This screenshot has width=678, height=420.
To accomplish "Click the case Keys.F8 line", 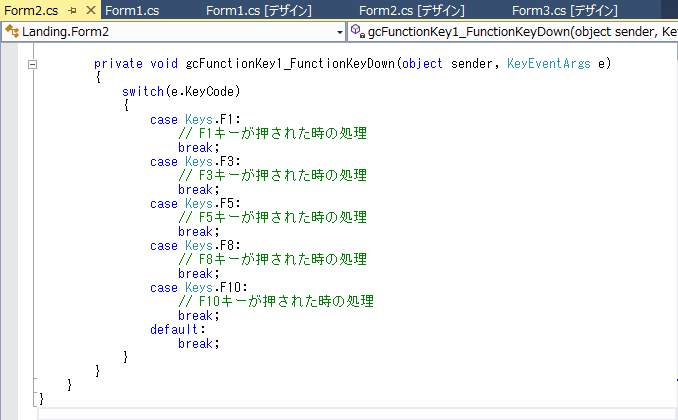I will click(x=195, y=245).
